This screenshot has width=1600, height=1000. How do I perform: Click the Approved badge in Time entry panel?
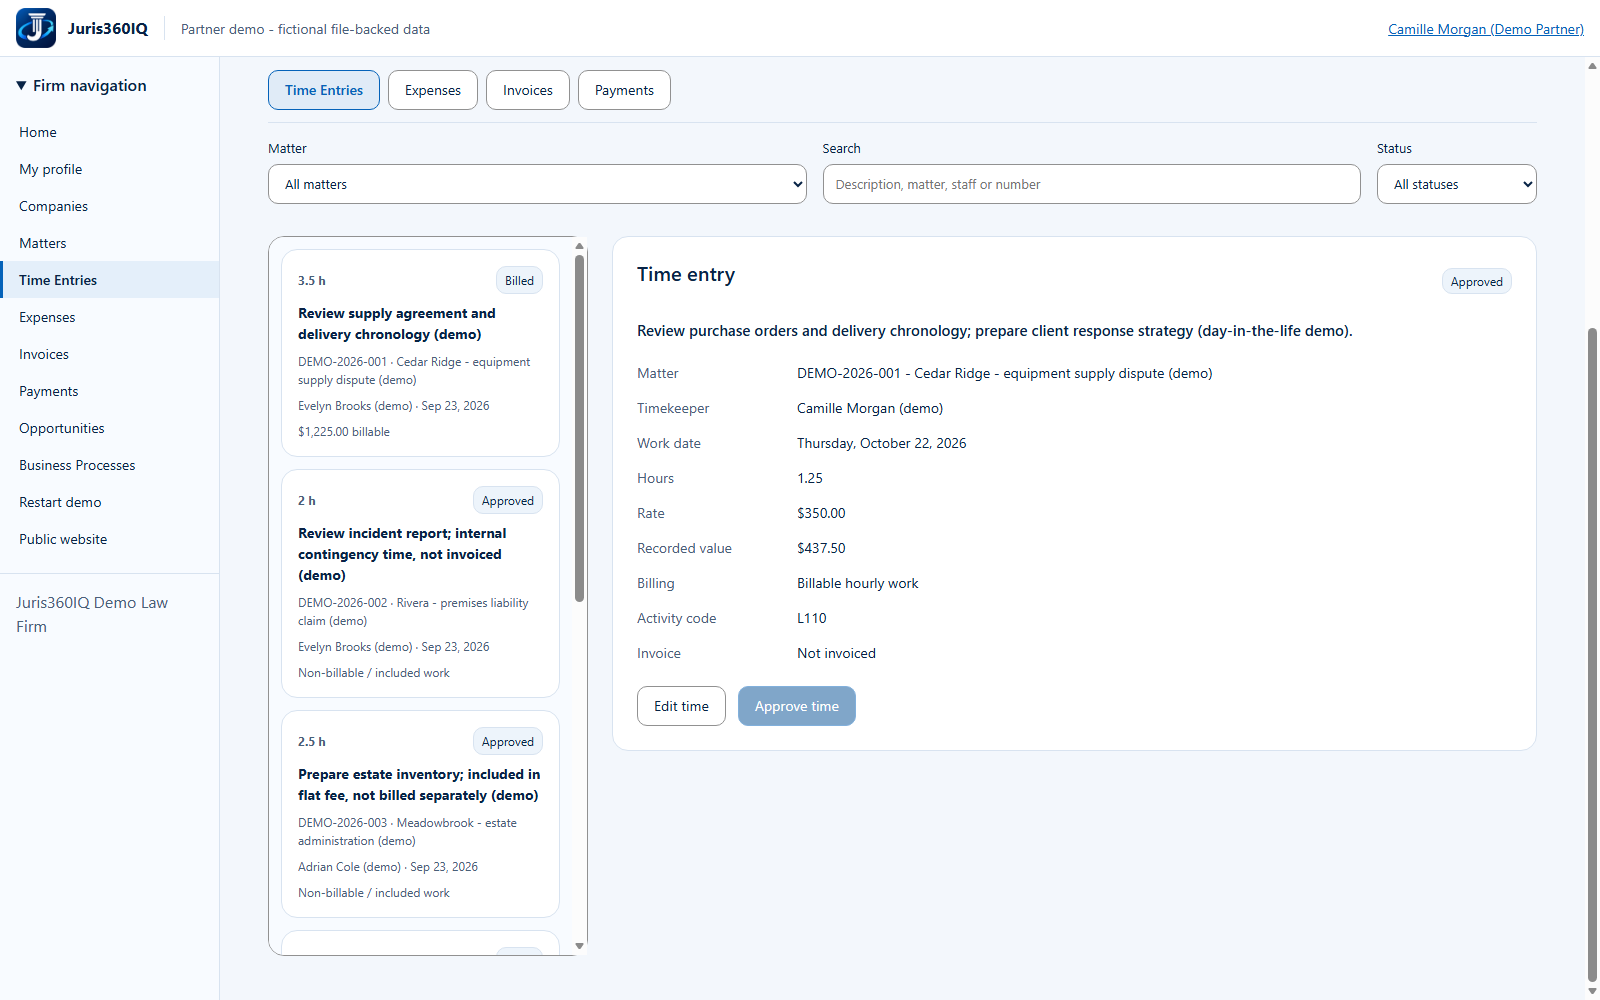[1476, 282]
